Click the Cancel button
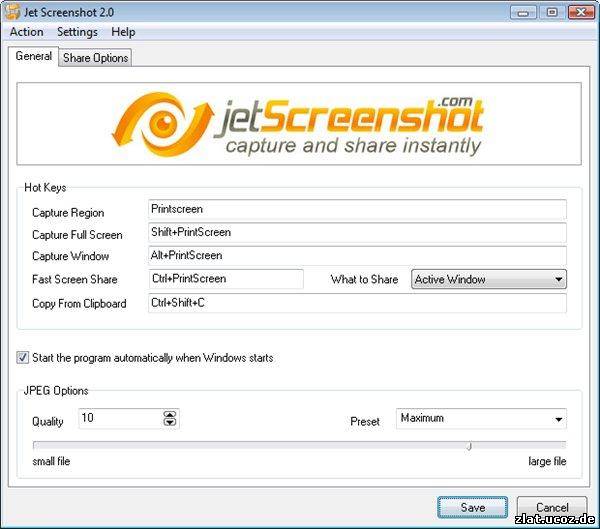Image resolution: width=600 pixels, height=529 pixels. [552, 508]
